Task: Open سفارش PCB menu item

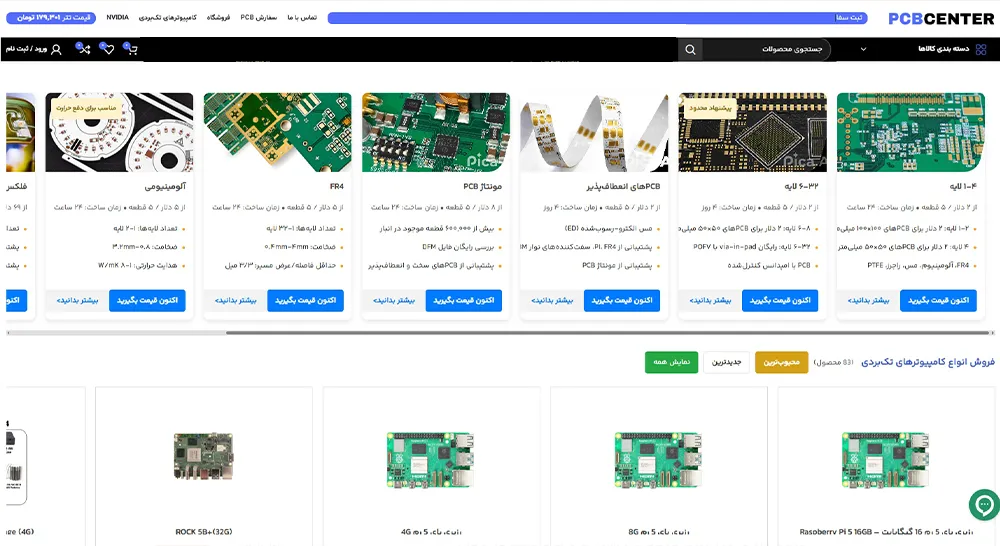Action: click(258, 17)
